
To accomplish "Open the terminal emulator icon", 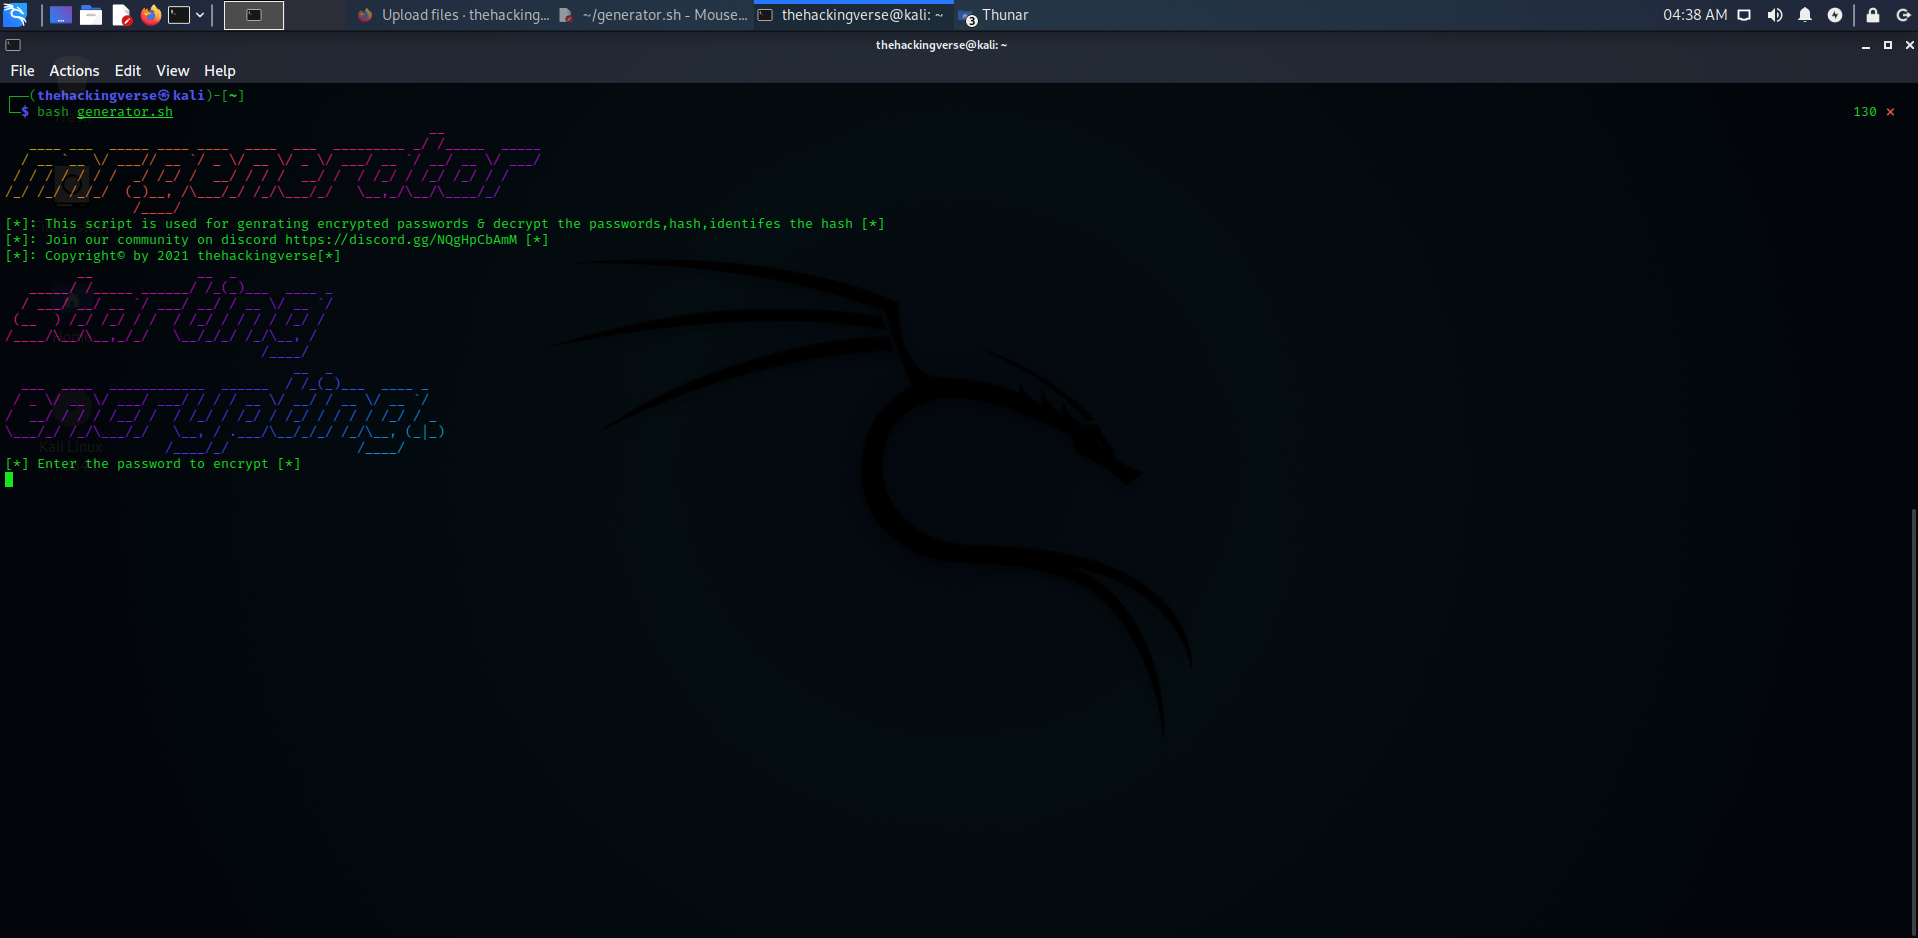I will (x=179, y=14).
